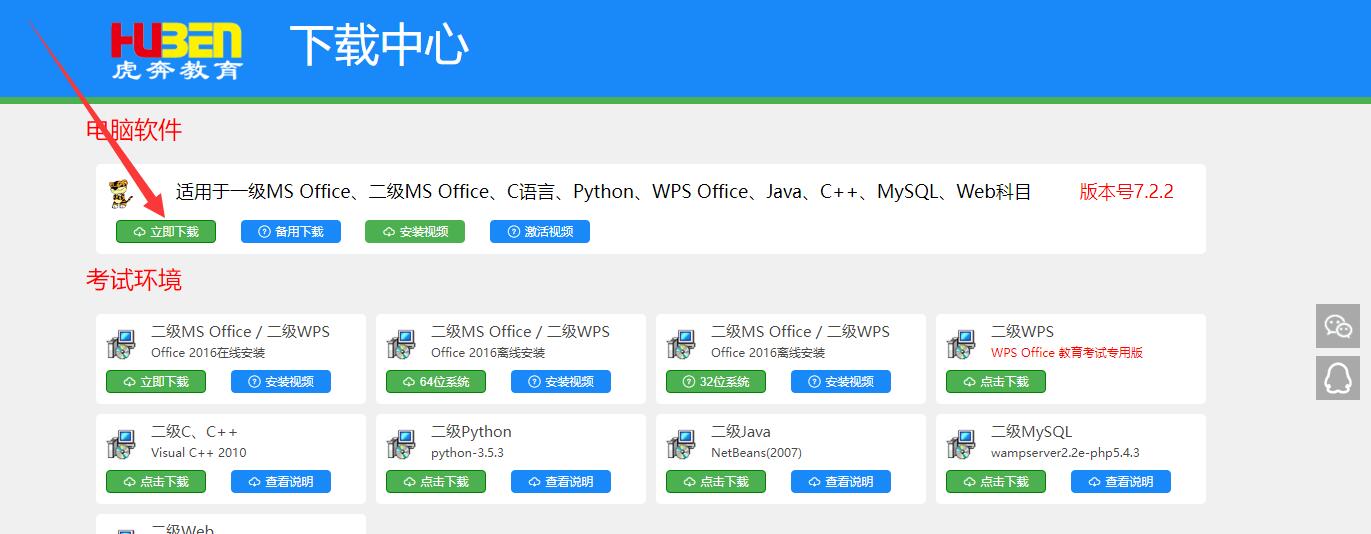Open 查看说明 for wampserver2.2e-php5.4.3
Viewport: 1371px width, 534px height.
[x=1121, y=482]
